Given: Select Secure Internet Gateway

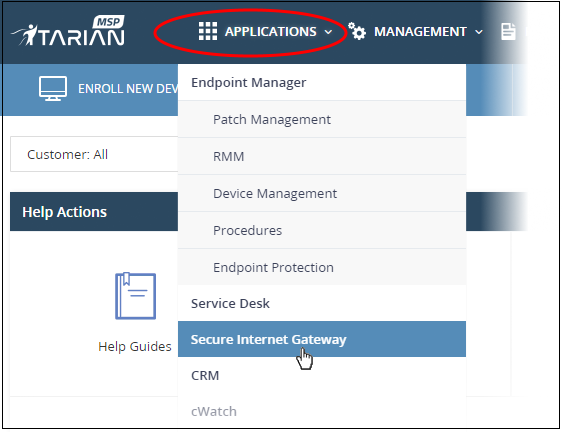Looking at the screenshot, I should click(322, 339).
